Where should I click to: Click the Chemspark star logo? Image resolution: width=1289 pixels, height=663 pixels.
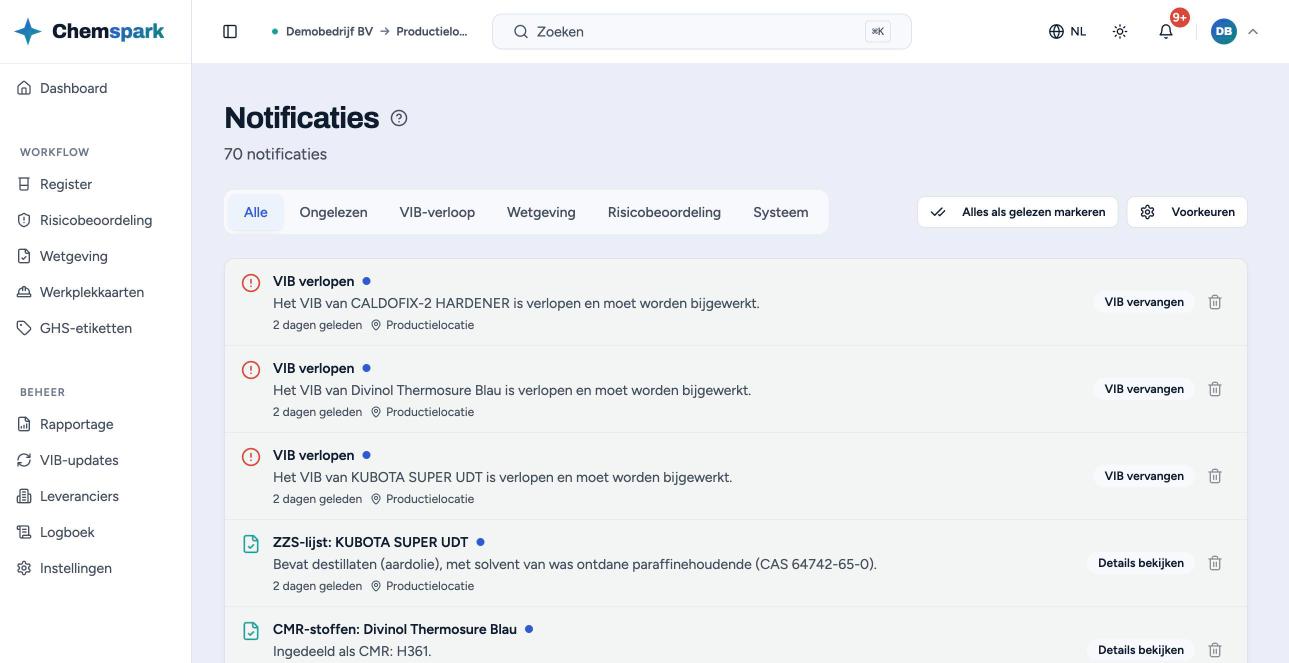[28, 31]
